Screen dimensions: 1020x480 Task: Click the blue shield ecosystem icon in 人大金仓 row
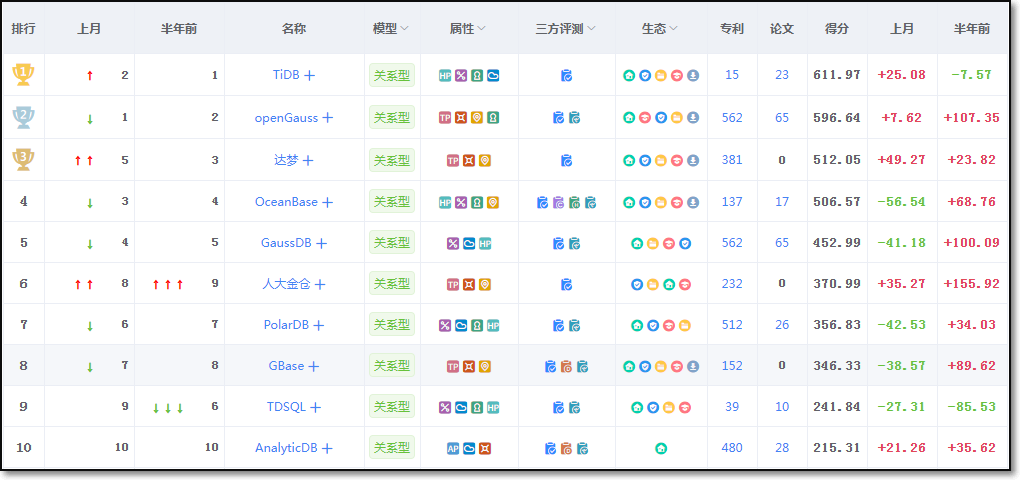(638, 284)
